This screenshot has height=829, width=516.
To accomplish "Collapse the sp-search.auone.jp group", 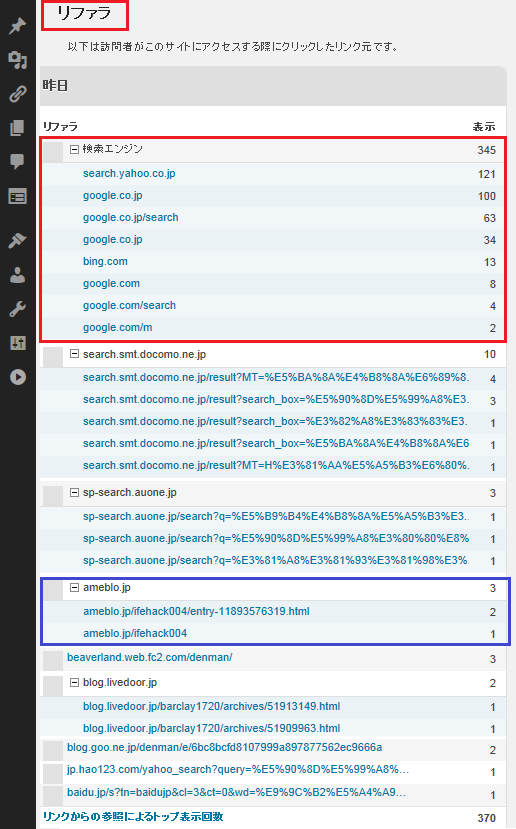I will pos(75,492).
